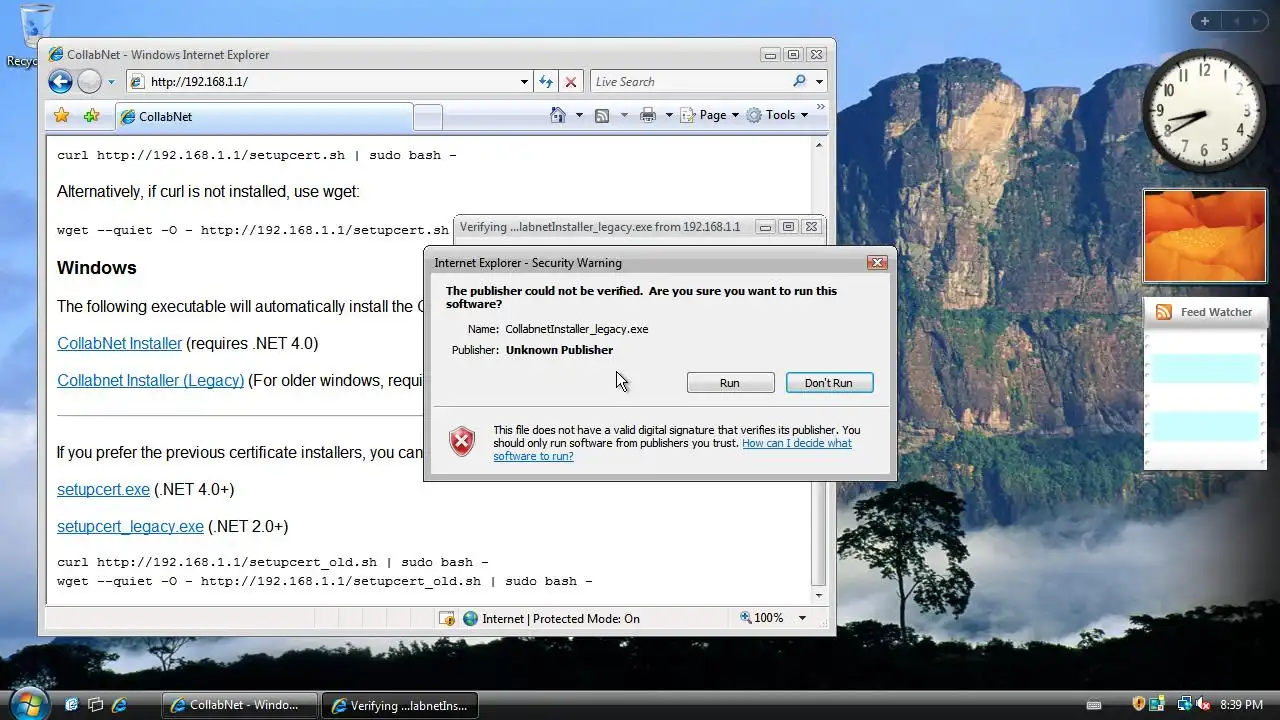The height and width of the screenshot is (720, 1280).
Task: Click the 'Internet | Protected Mode: On' status text
Action: (x=561, y=619)
